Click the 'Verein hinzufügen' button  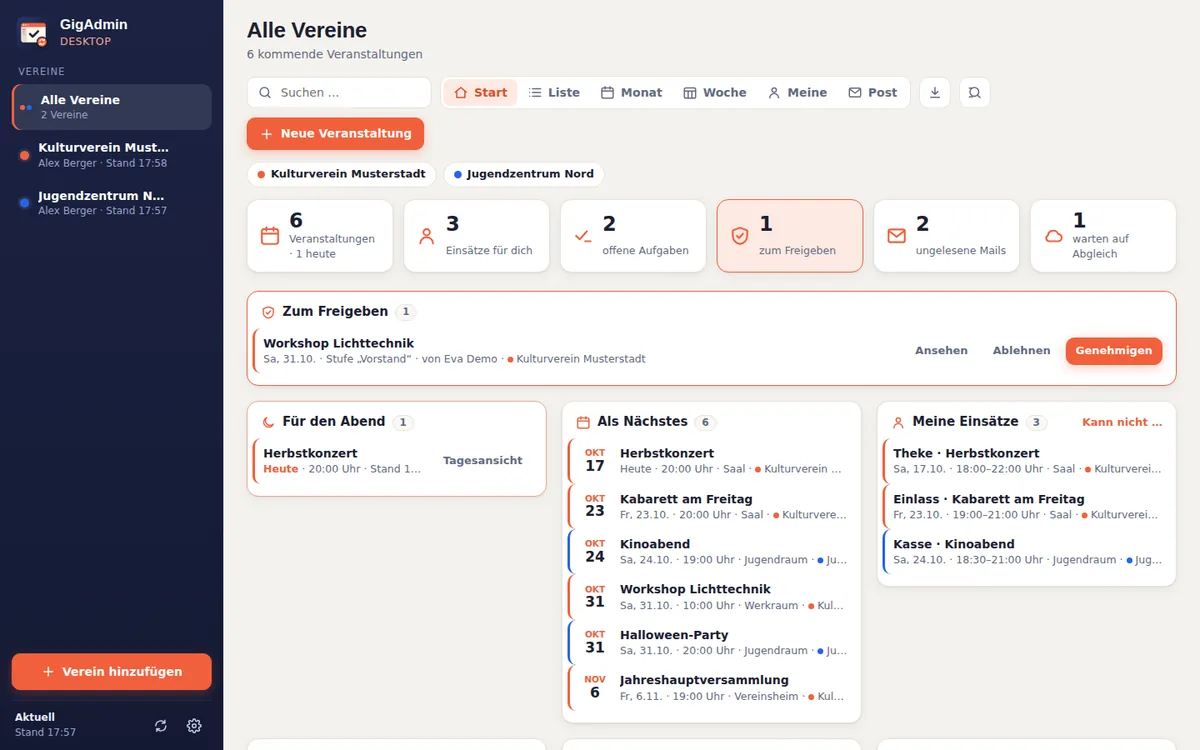pyautogui.click(x=112, y=672)
